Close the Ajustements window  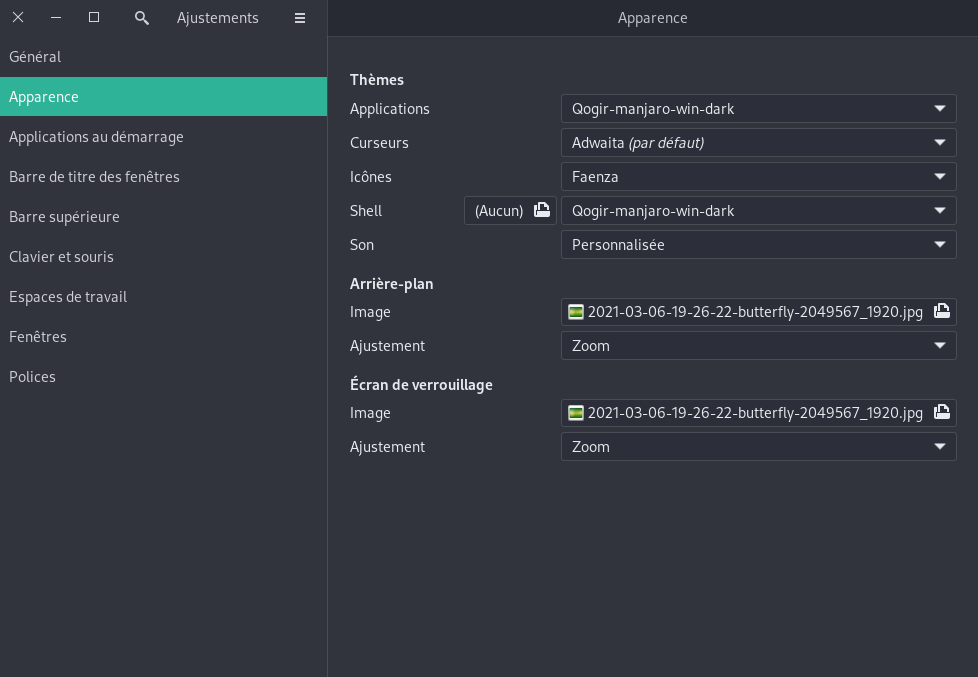click(18, 17)
